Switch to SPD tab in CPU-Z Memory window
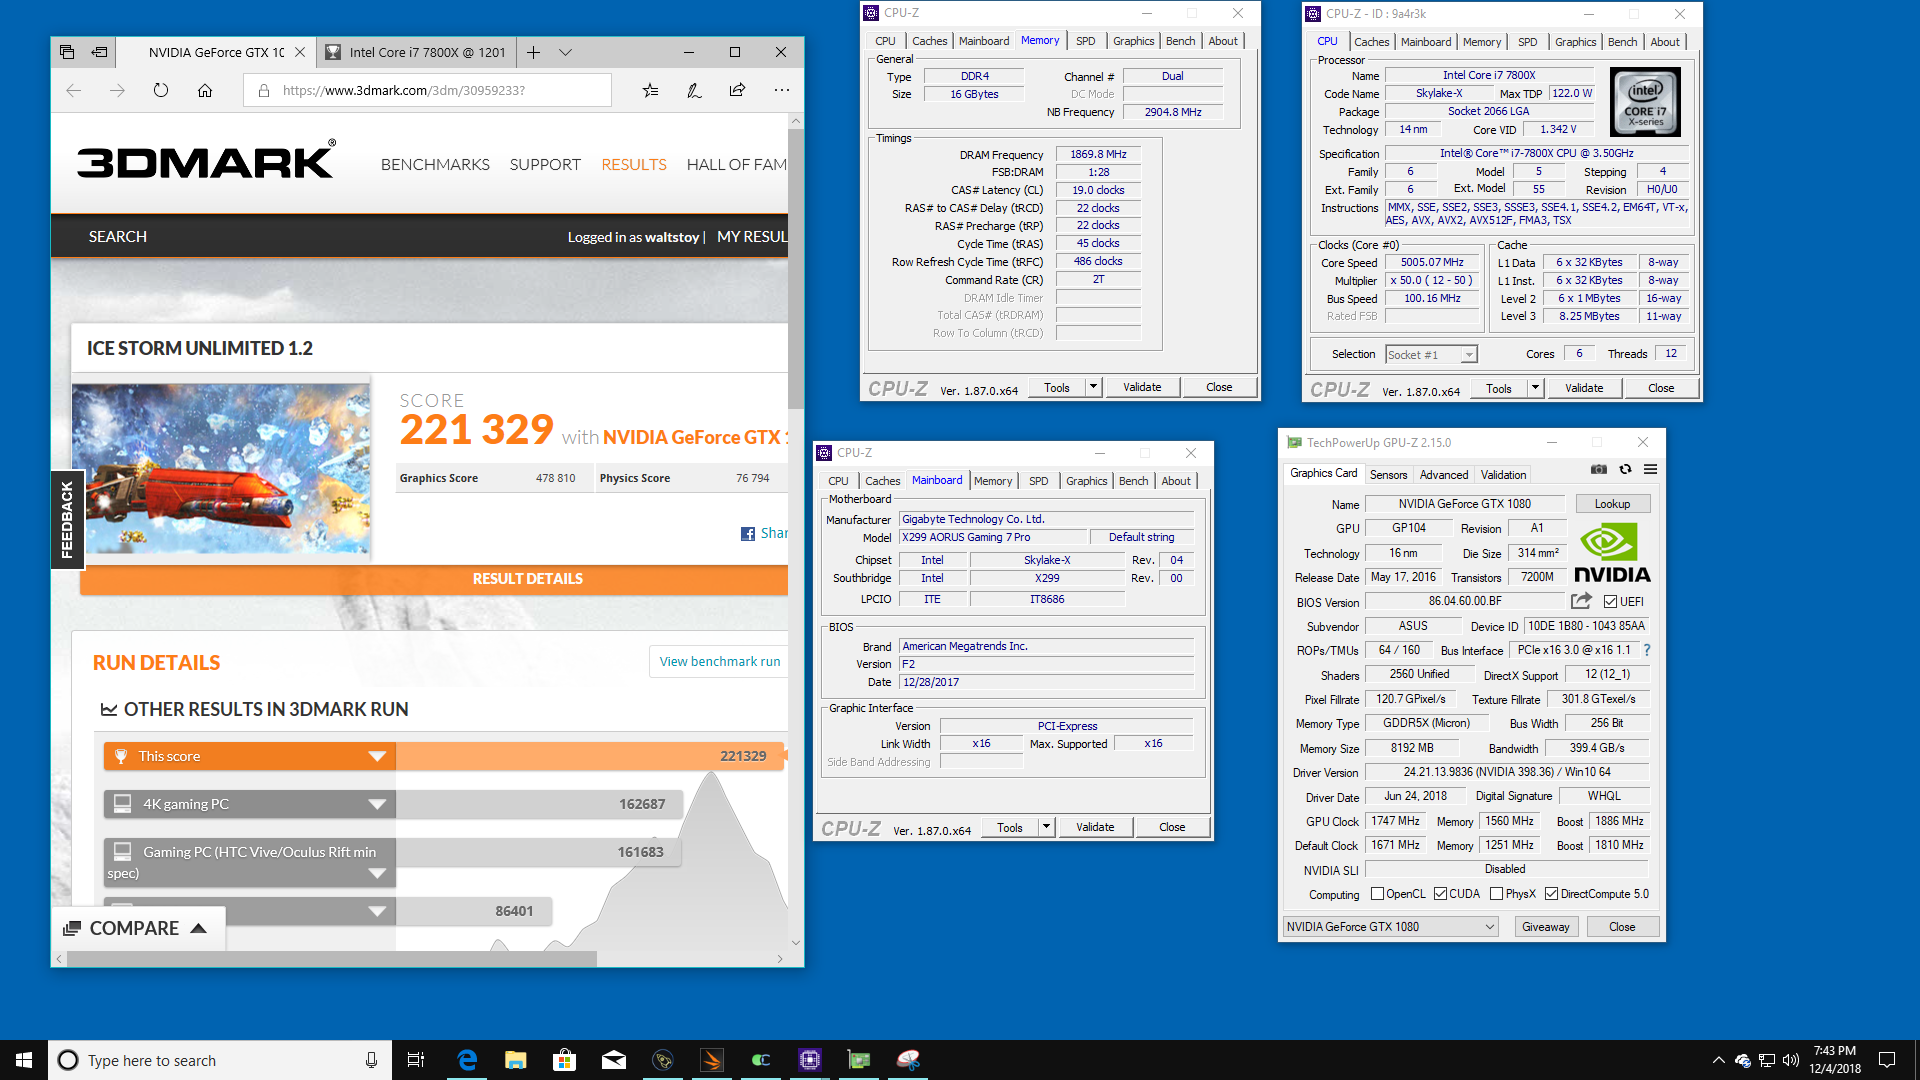The width and height of the screenshot is (1920, 1080). (1085, 41)
